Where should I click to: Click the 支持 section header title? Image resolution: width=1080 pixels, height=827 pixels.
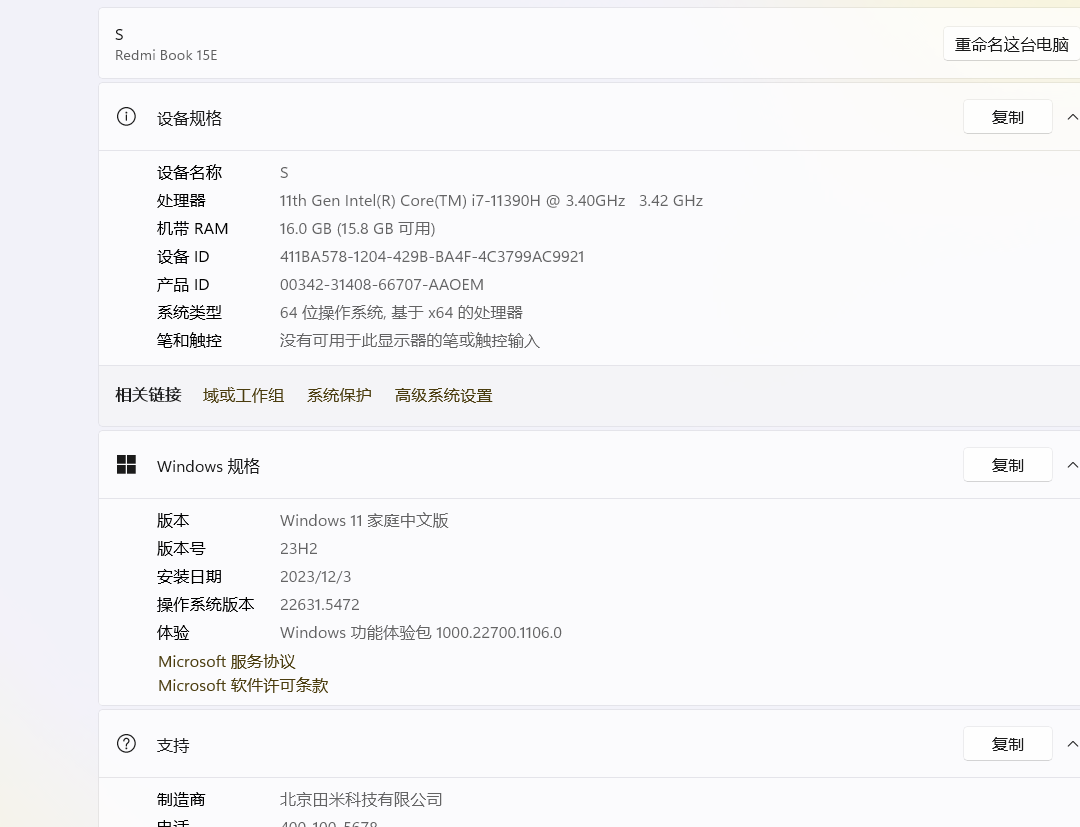click(173, 746)
